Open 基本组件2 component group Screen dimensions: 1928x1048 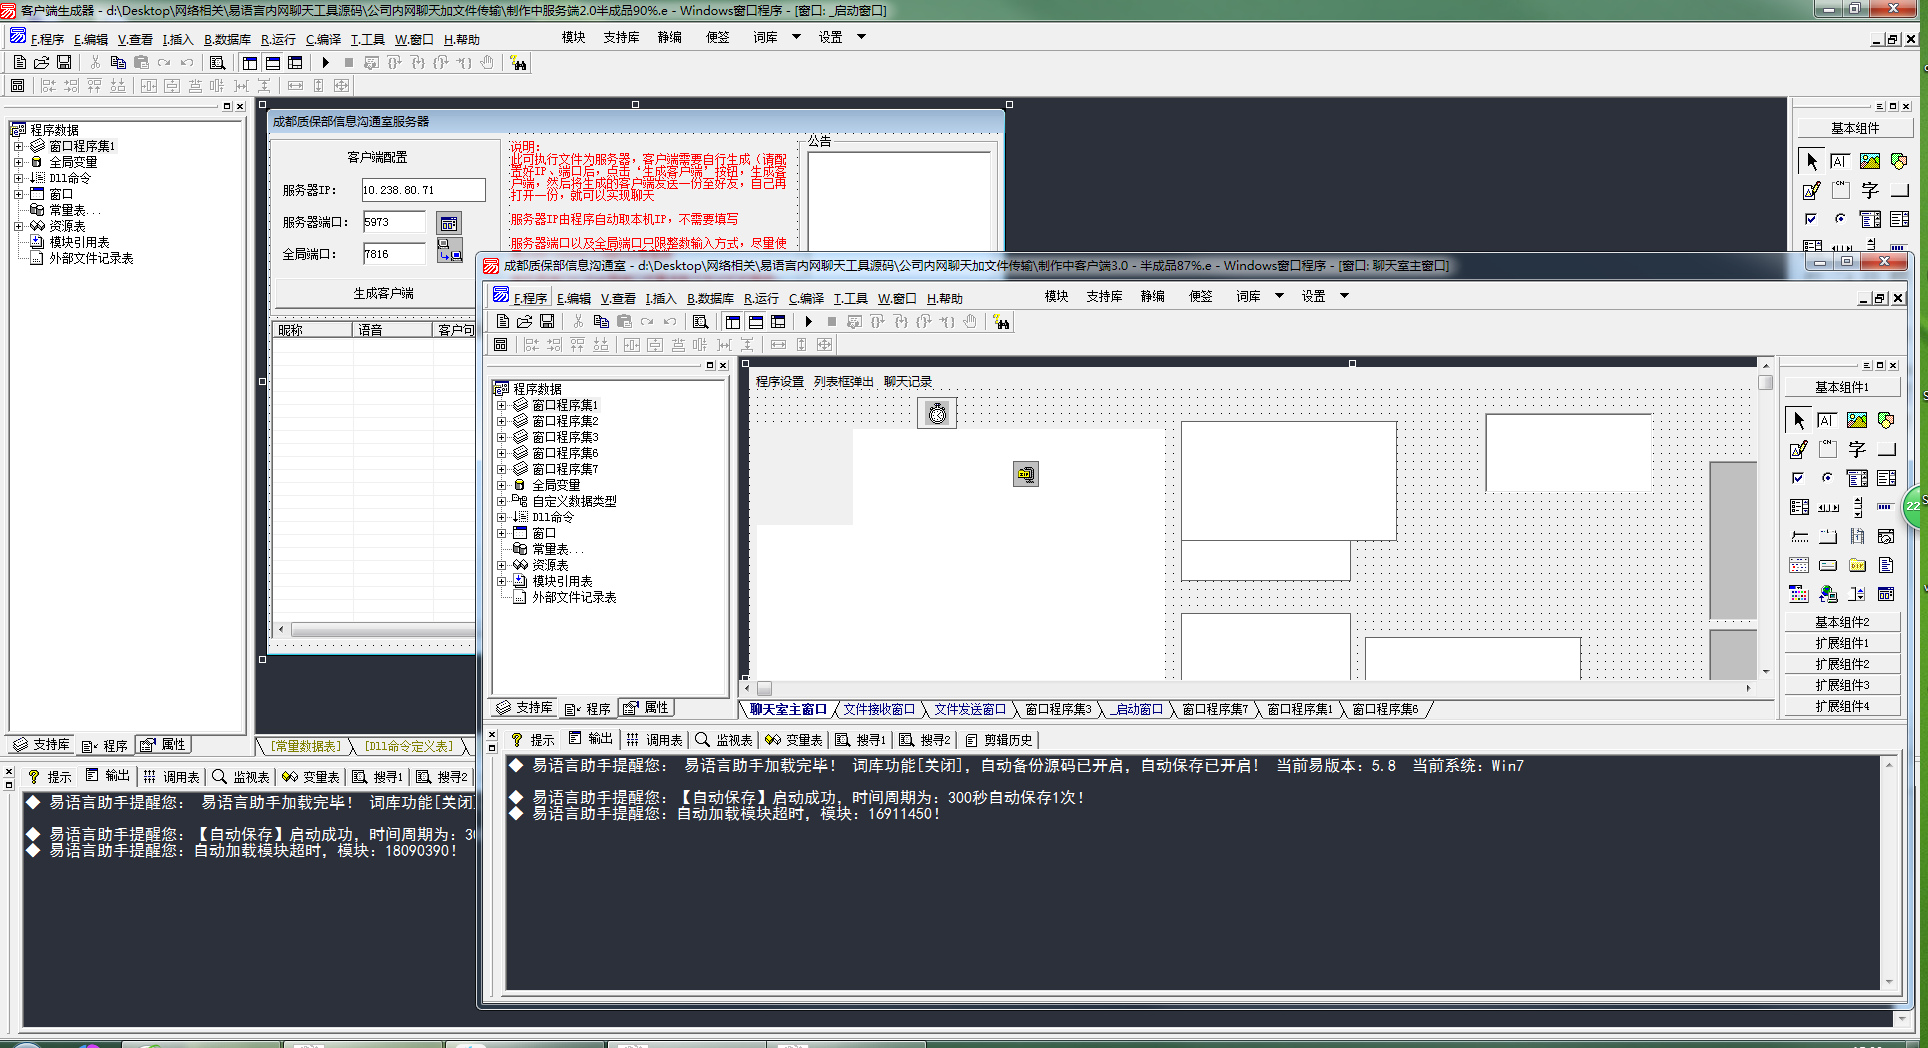tap(1842, 622)
